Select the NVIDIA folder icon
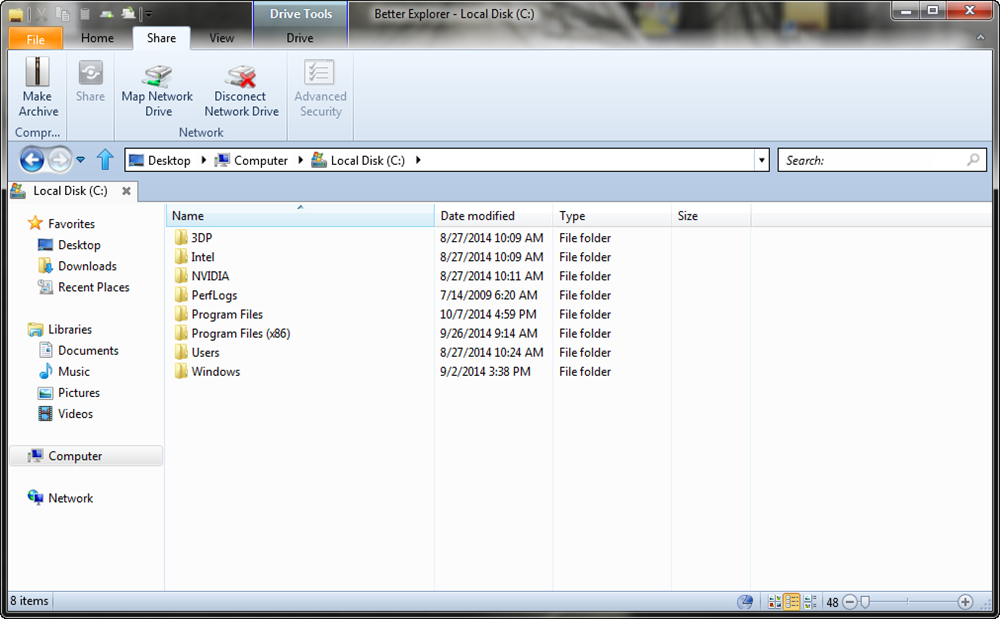 [181, 275]
